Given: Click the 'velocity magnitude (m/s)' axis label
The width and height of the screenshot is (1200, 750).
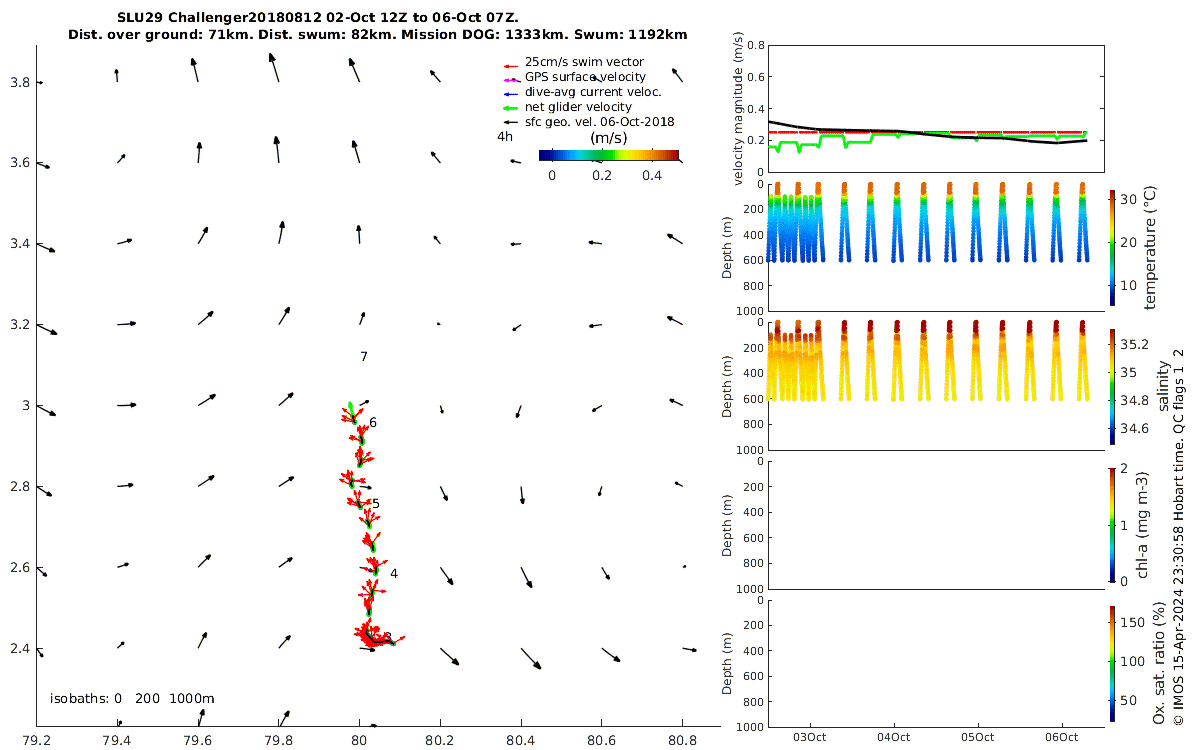Looking at the screenshot, I should point(739,109).
